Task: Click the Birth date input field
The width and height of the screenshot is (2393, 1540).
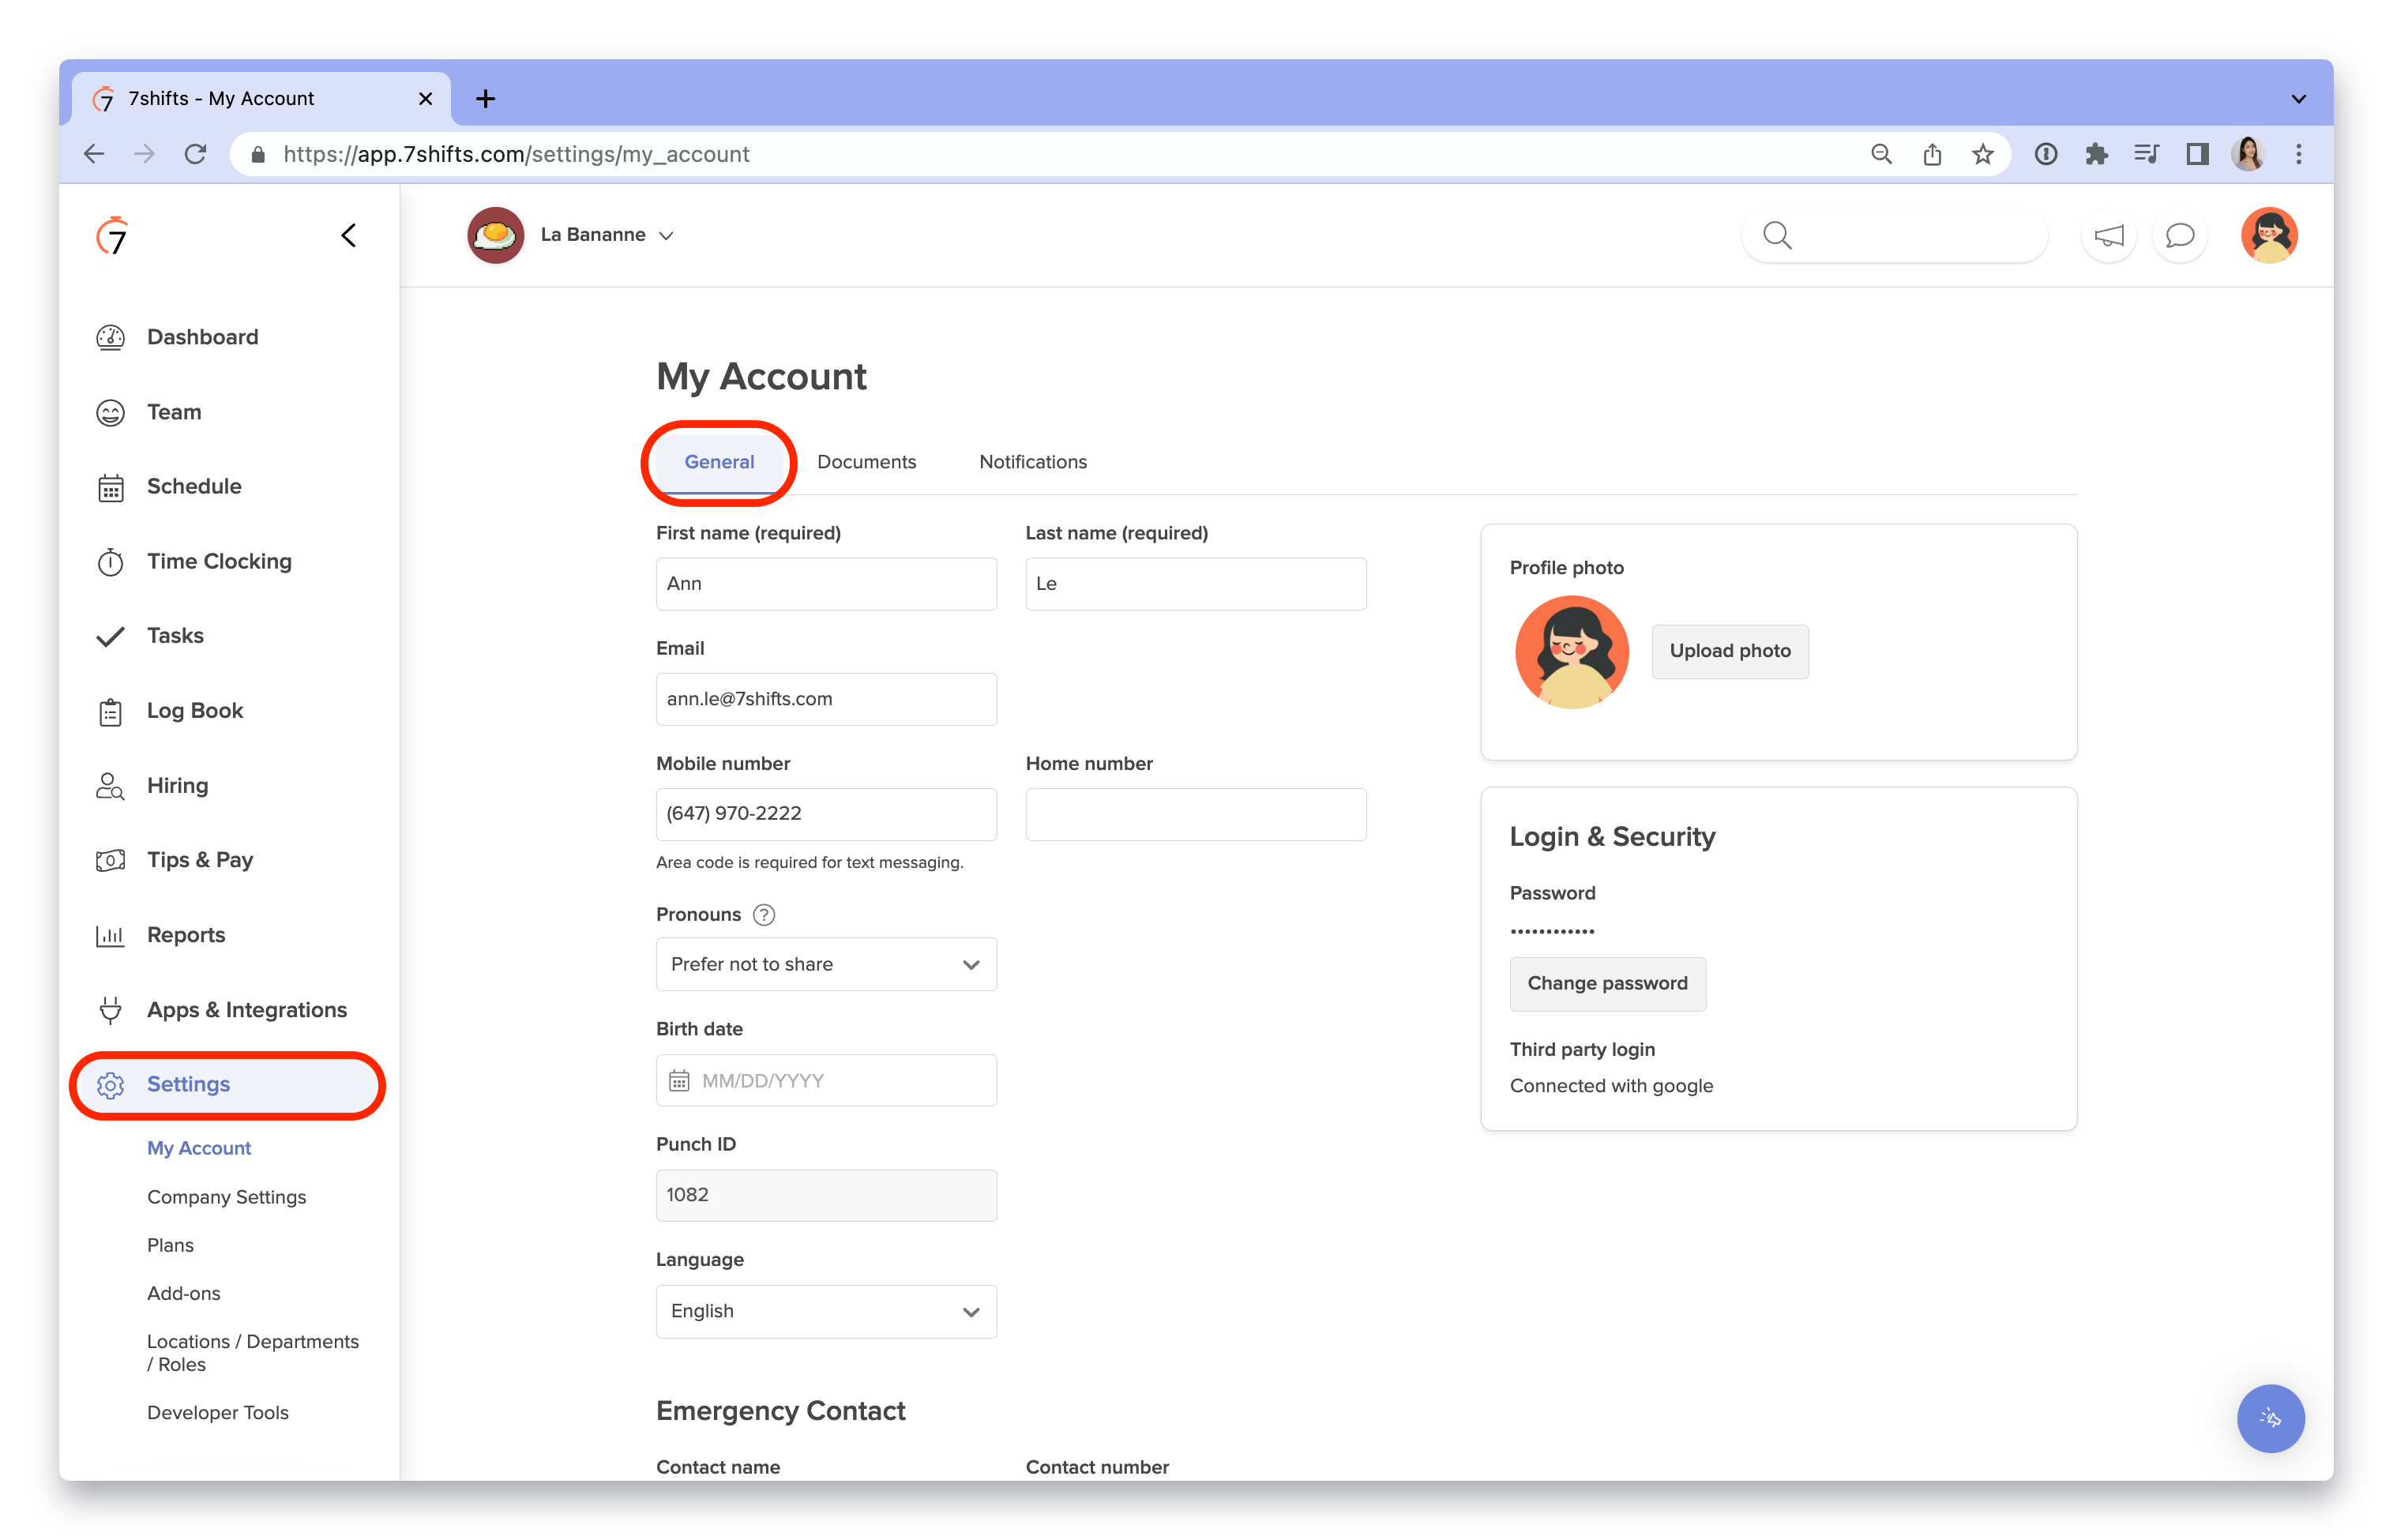Action: (826, 1081)
